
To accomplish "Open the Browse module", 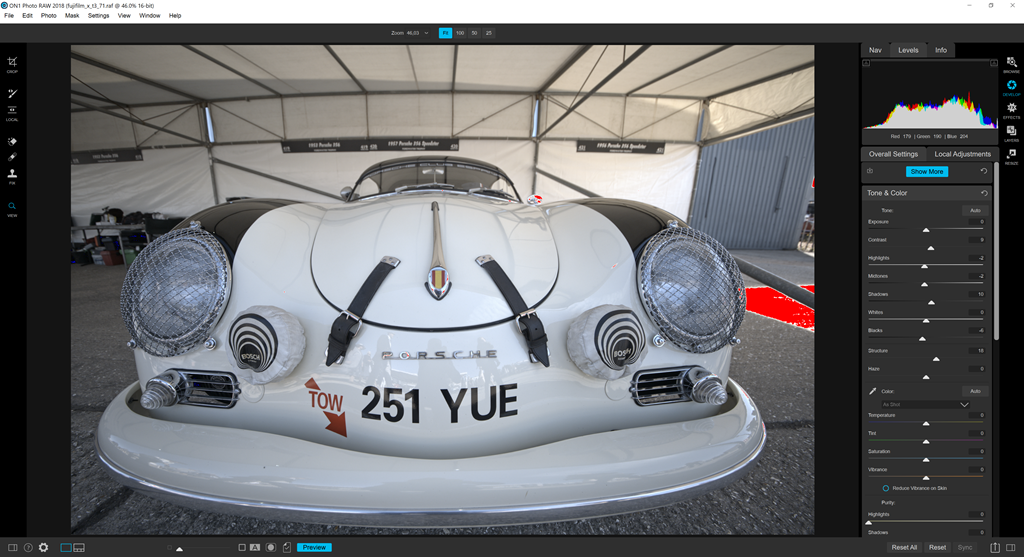I will (1011, 64).
